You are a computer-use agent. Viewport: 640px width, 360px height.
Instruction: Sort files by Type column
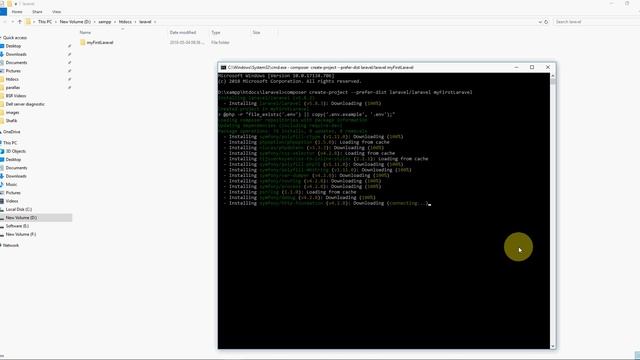[x=216, y=32]
